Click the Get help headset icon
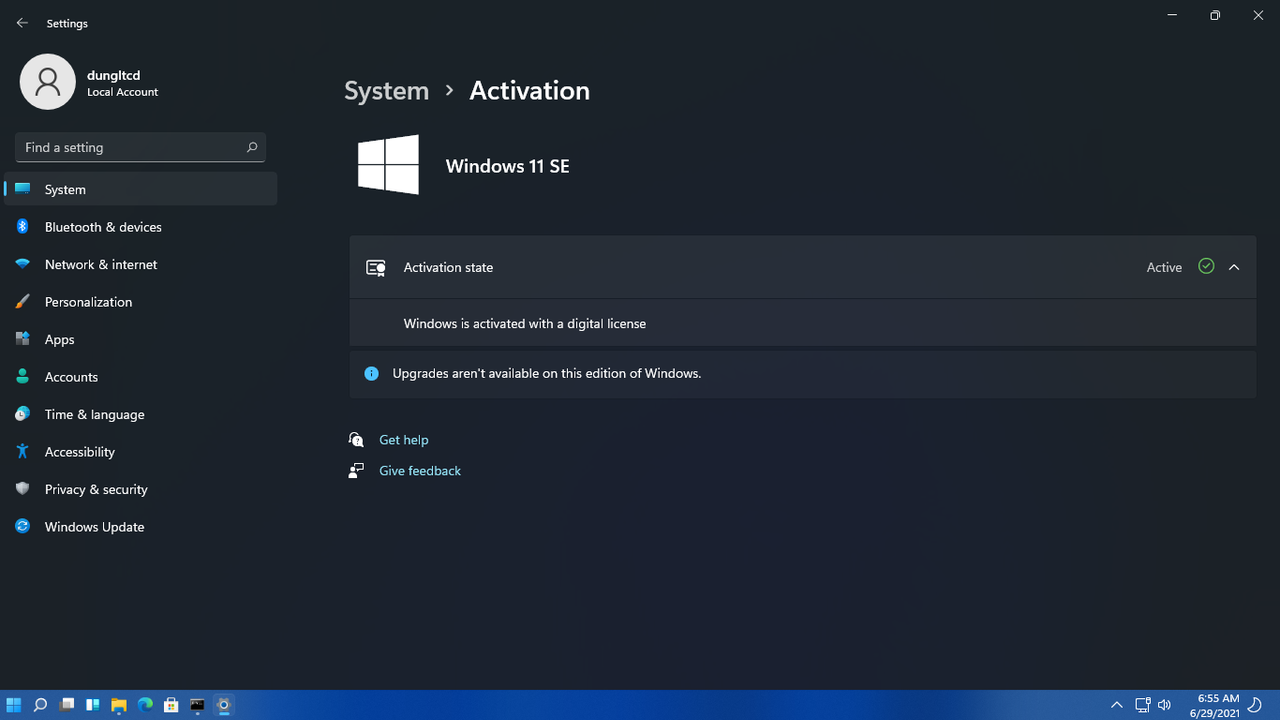Screen dimensions: 1280x720 pyautogui.click(x=356, y=440)
